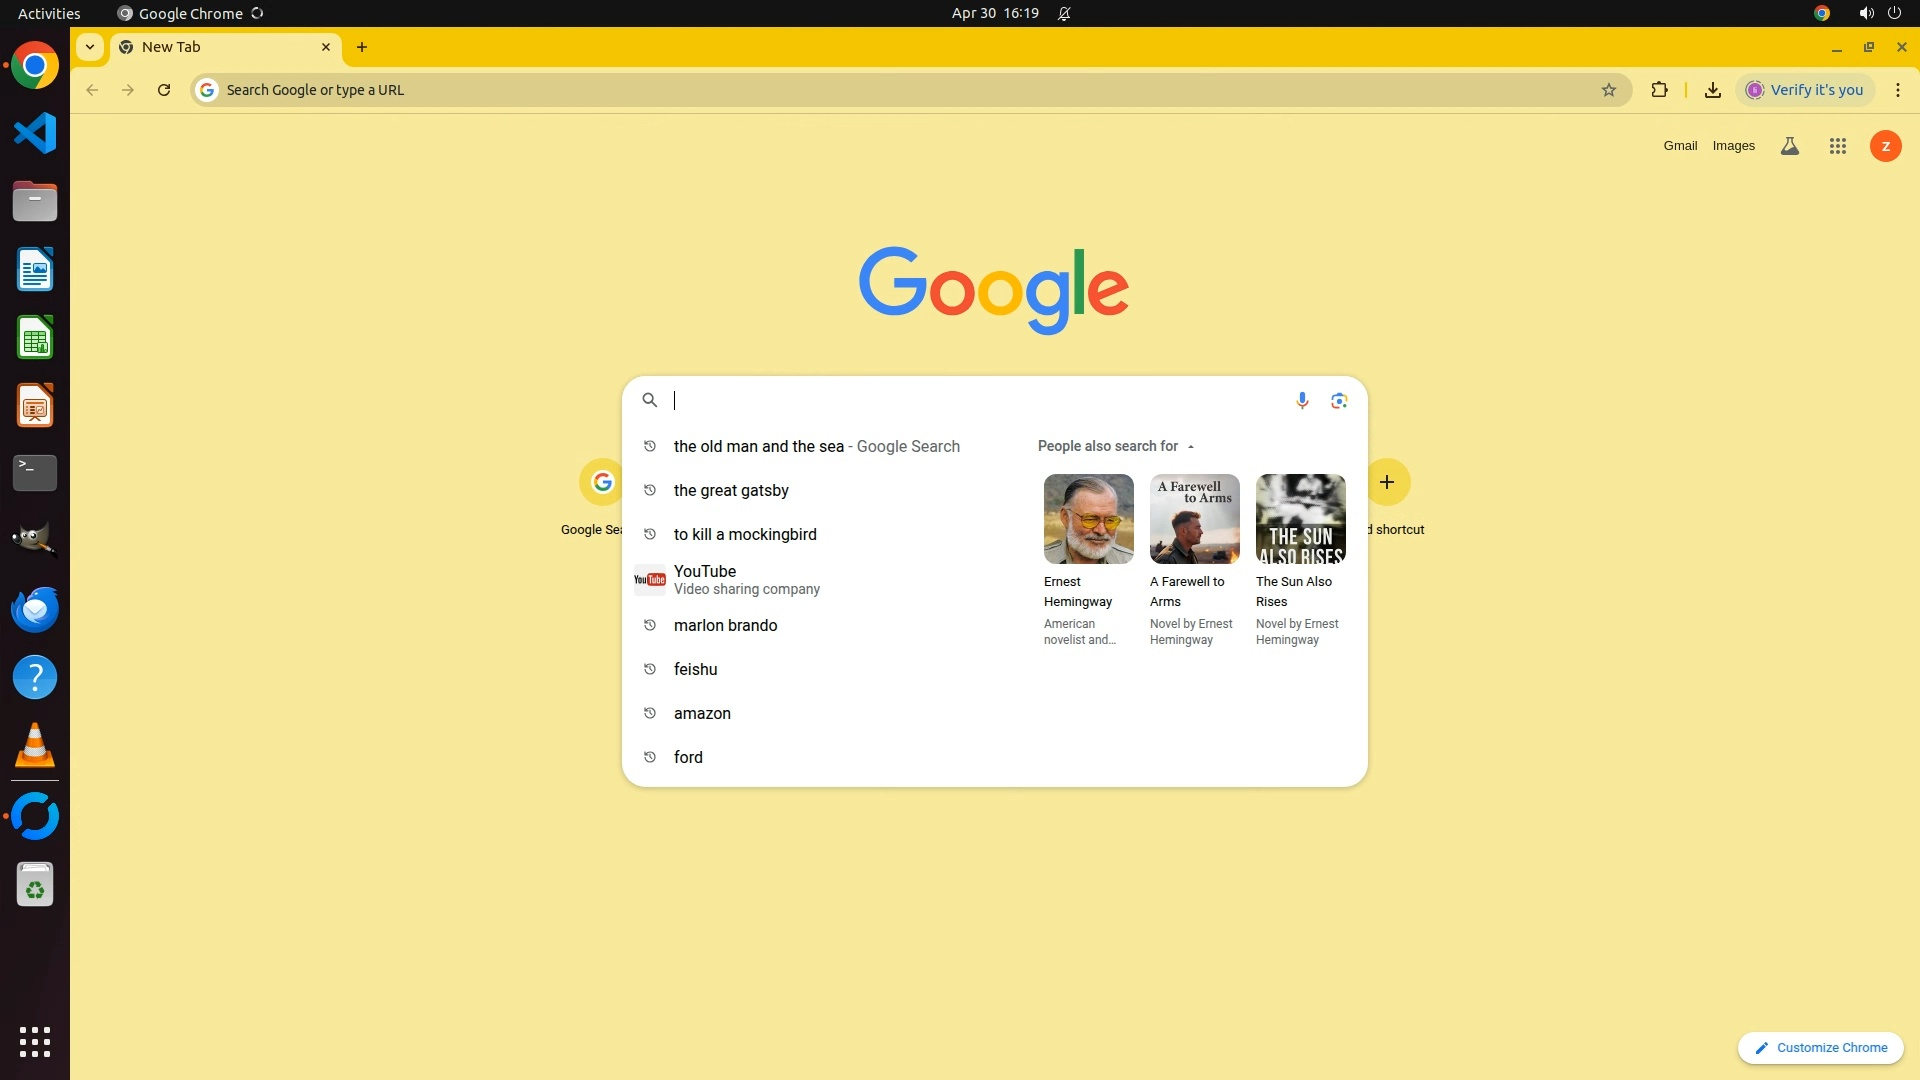Open the Extensions puzzle icon
This screenshot has width=1920, height=1080.
tap(1659, 90)
